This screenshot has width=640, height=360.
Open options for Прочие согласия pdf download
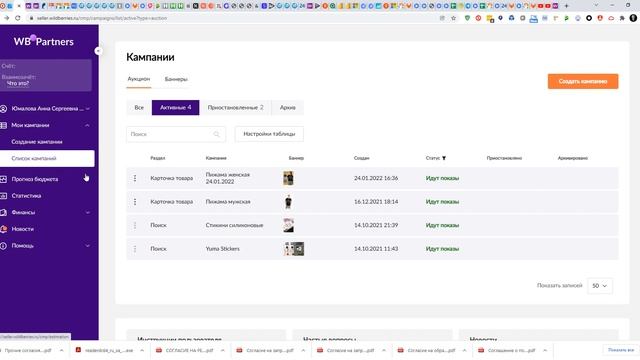pyautogui.click(x=61, y=350)
